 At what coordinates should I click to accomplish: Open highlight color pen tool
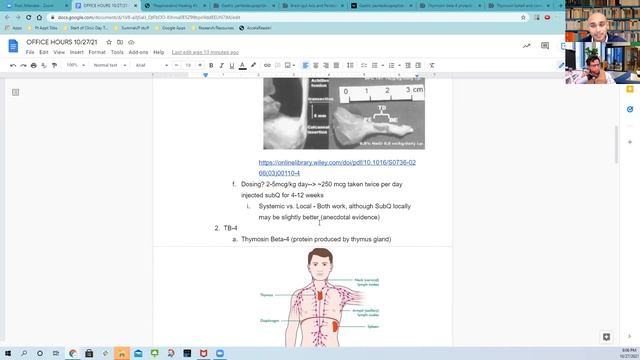coord(253,65)
